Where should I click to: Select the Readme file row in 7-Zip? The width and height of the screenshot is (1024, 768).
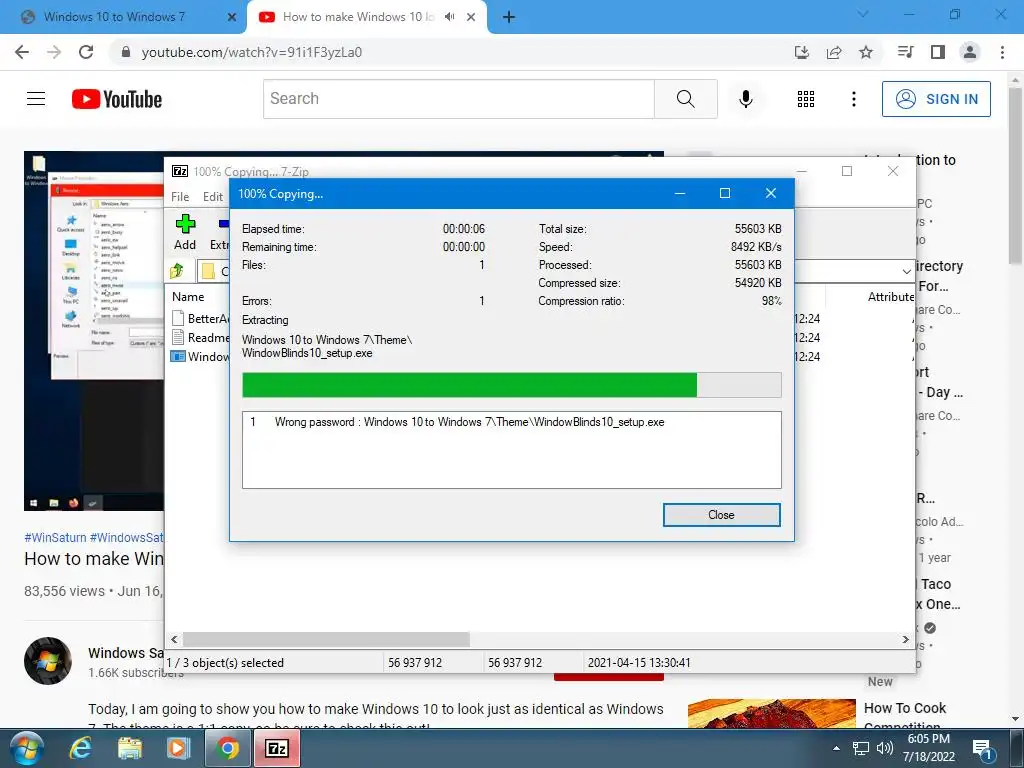(200, 338)
